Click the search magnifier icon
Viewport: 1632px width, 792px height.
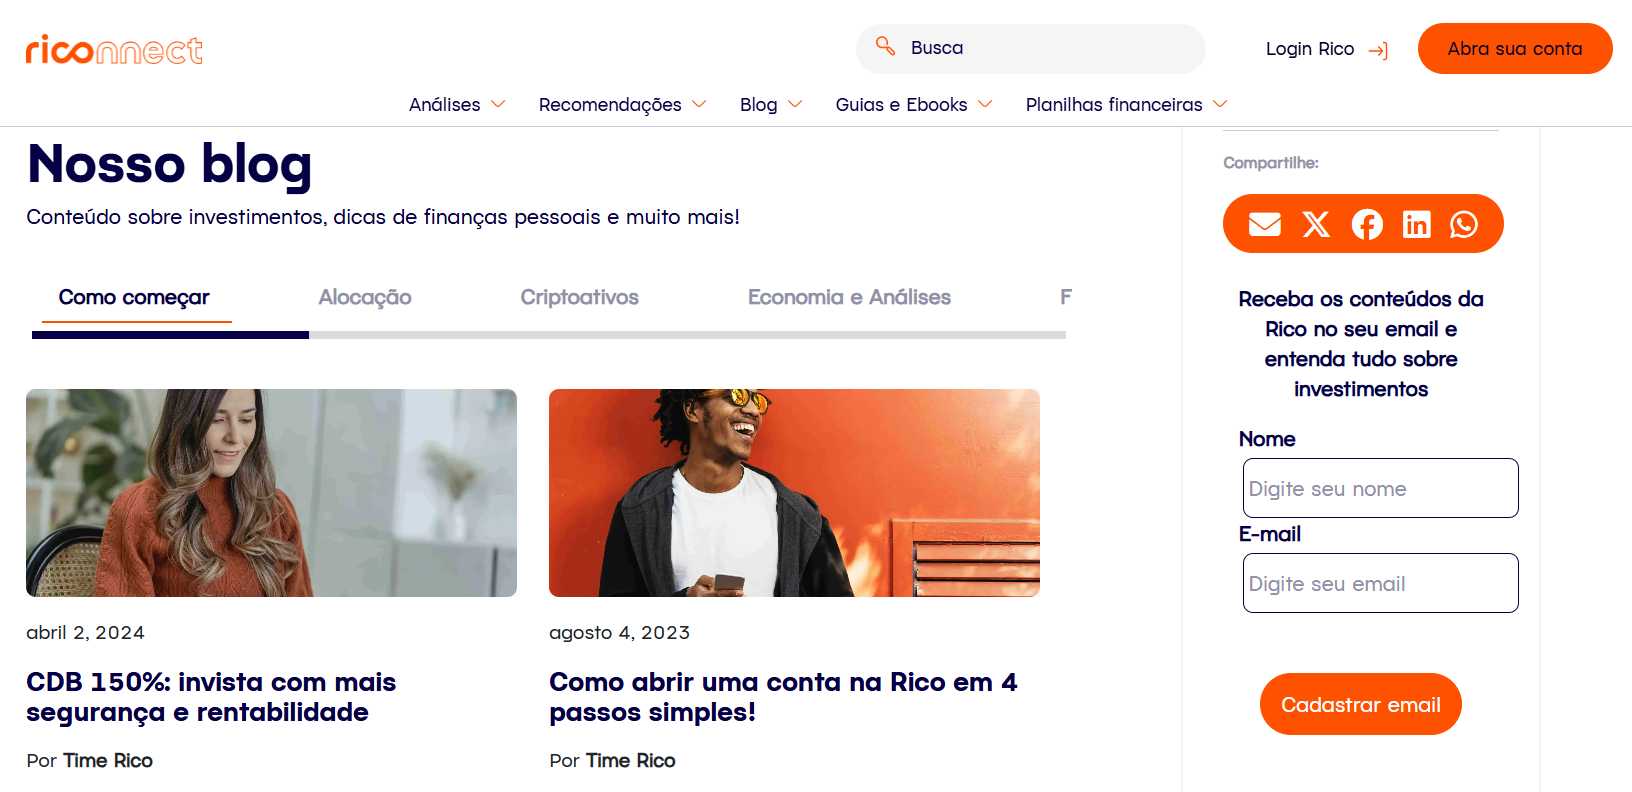pyautogui.click(x=885, y=46)
